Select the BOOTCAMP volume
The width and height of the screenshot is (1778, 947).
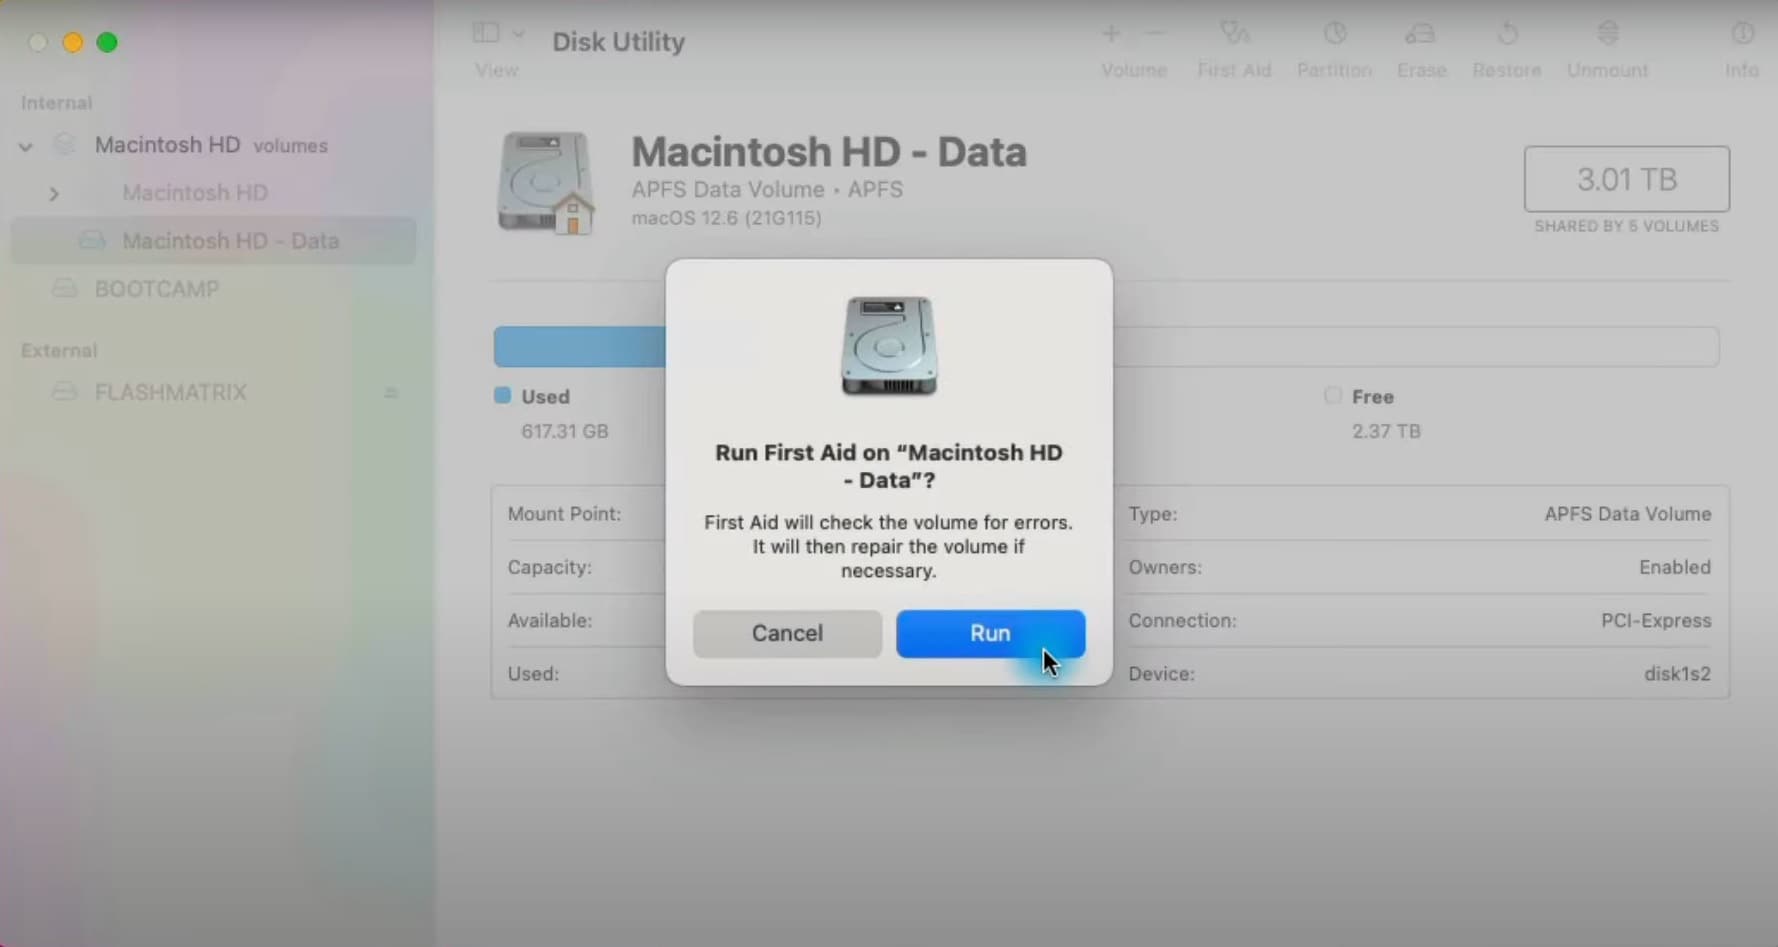157,289
